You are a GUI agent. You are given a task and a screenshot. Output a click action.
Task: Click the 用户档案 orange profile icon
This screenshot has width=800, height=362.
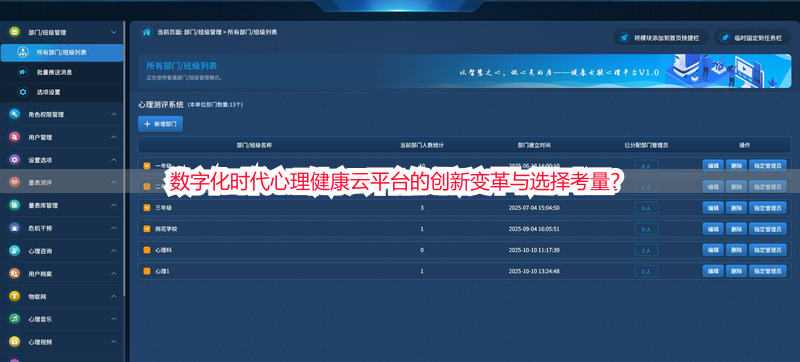pos(14,274)
